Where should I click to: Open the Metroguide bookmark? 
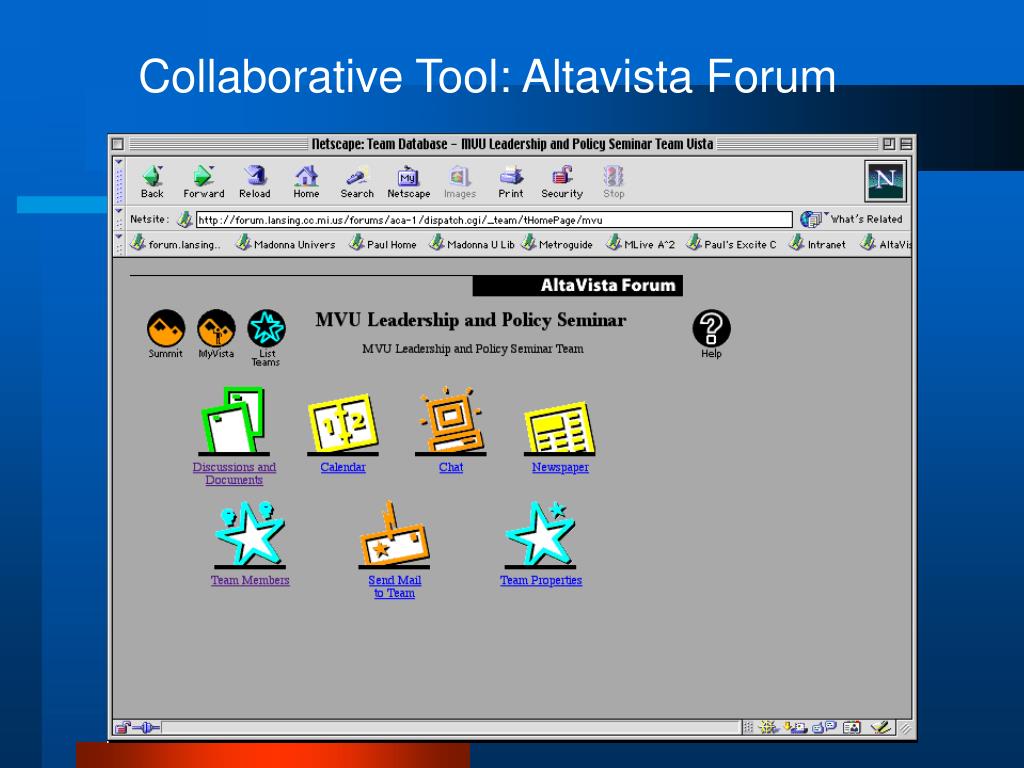[557, 244]
